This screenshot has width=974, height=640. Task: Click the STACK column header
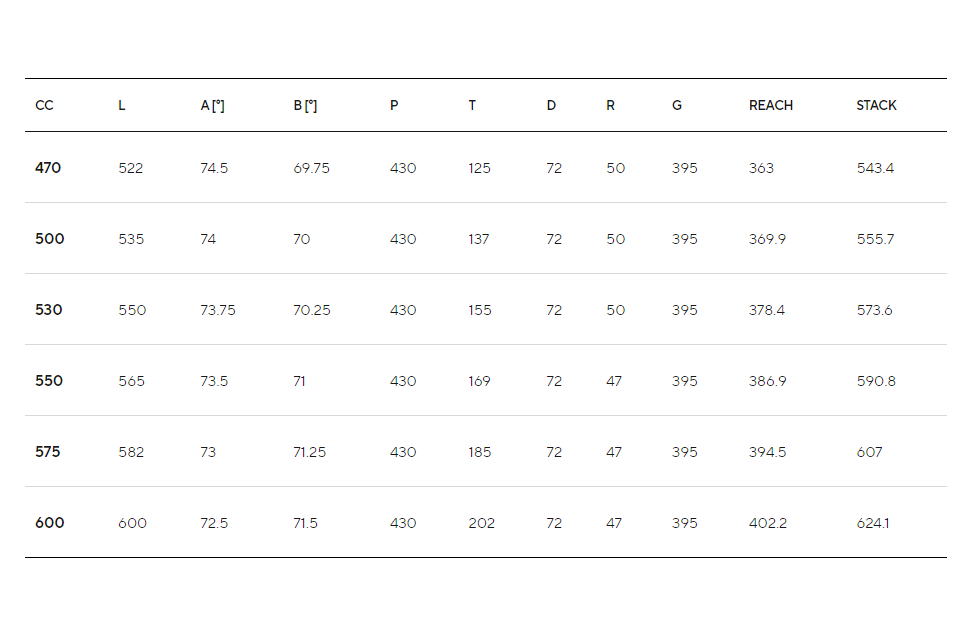876,106
